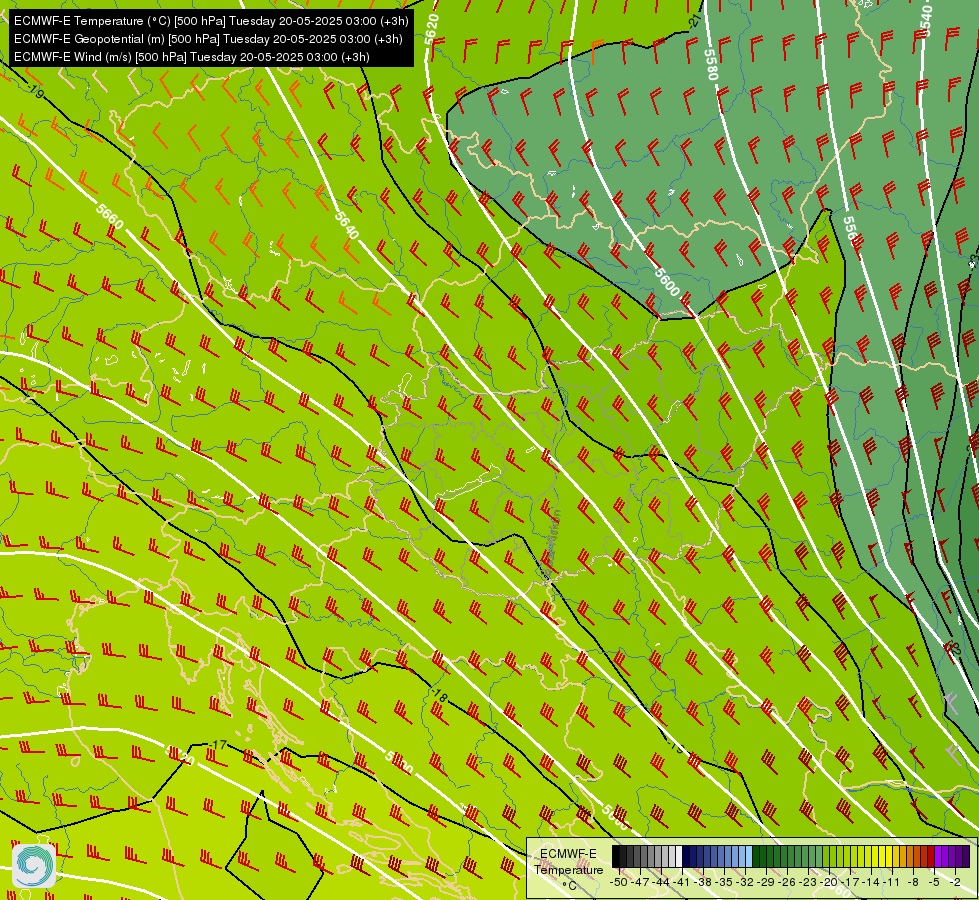Click the -8 tick label on legend
The width and height of the screenshot is (979, 900).
[913, 882]
